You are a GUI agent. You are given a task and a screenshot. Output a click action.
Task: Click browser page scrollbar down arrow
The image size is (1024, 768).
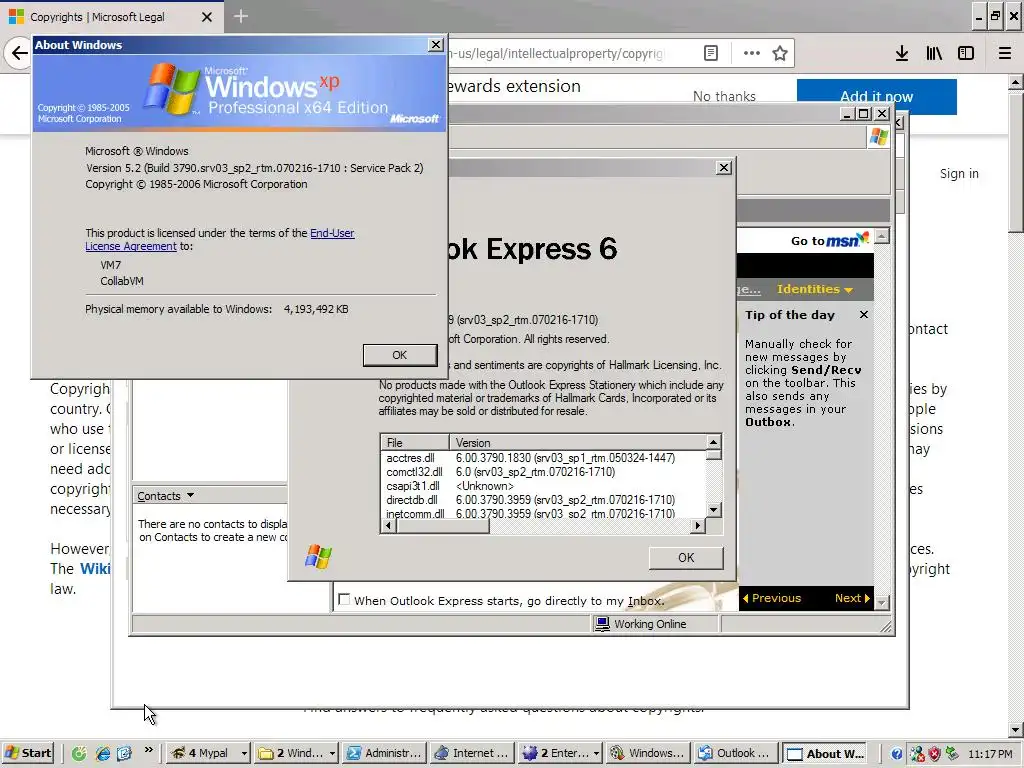click(x=1016, y=729)
